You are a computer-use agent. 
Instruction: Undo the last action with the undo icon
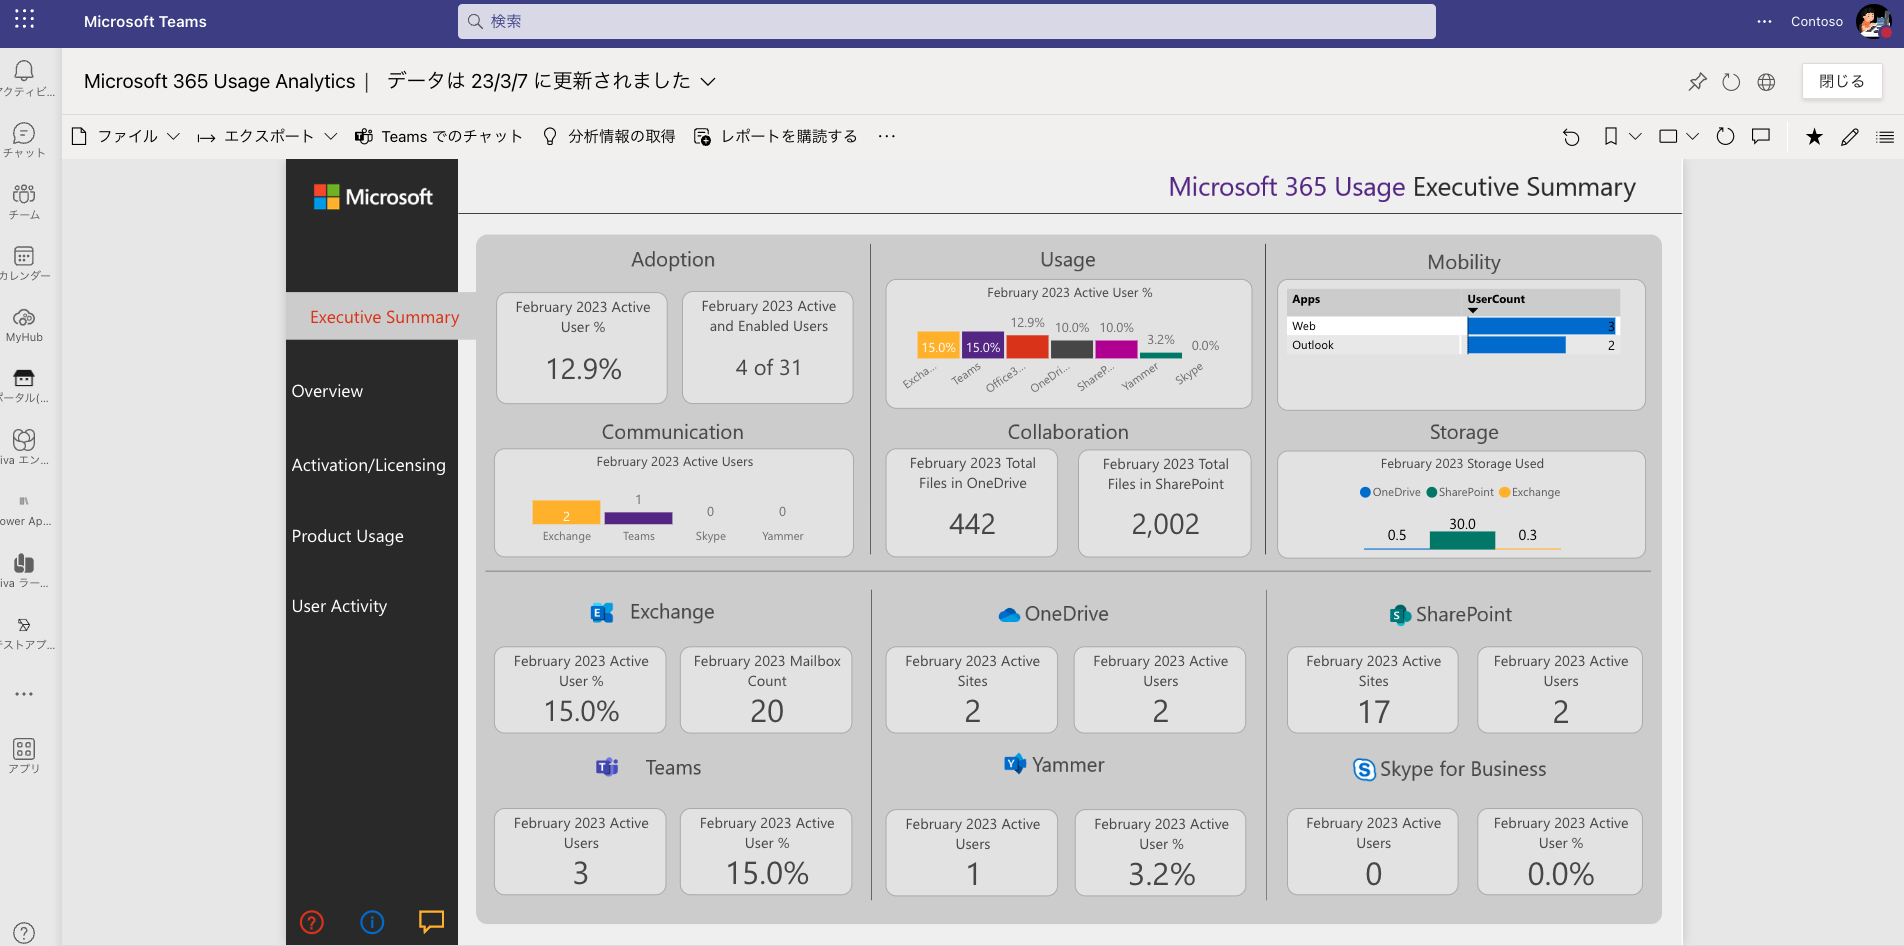1571,136
